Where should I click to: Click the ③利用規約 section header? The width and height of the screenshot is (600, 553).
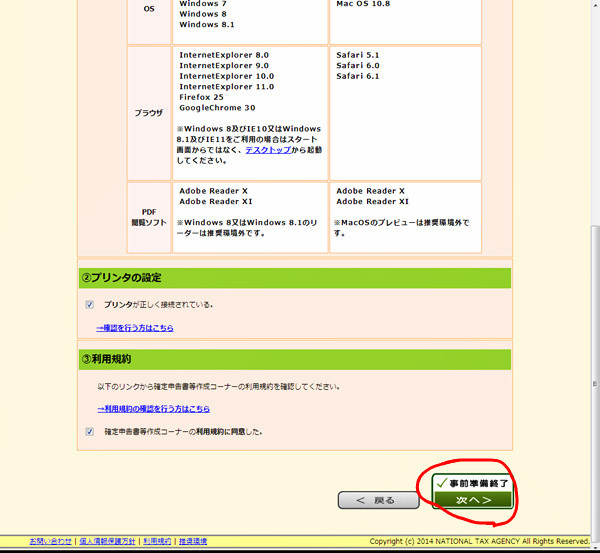click(x=295, y=359)
